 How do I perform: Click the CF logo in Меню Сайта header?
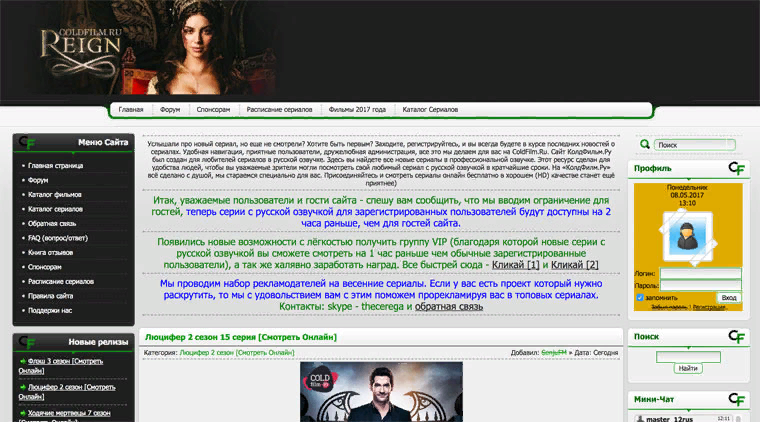[x=27, y=142]
